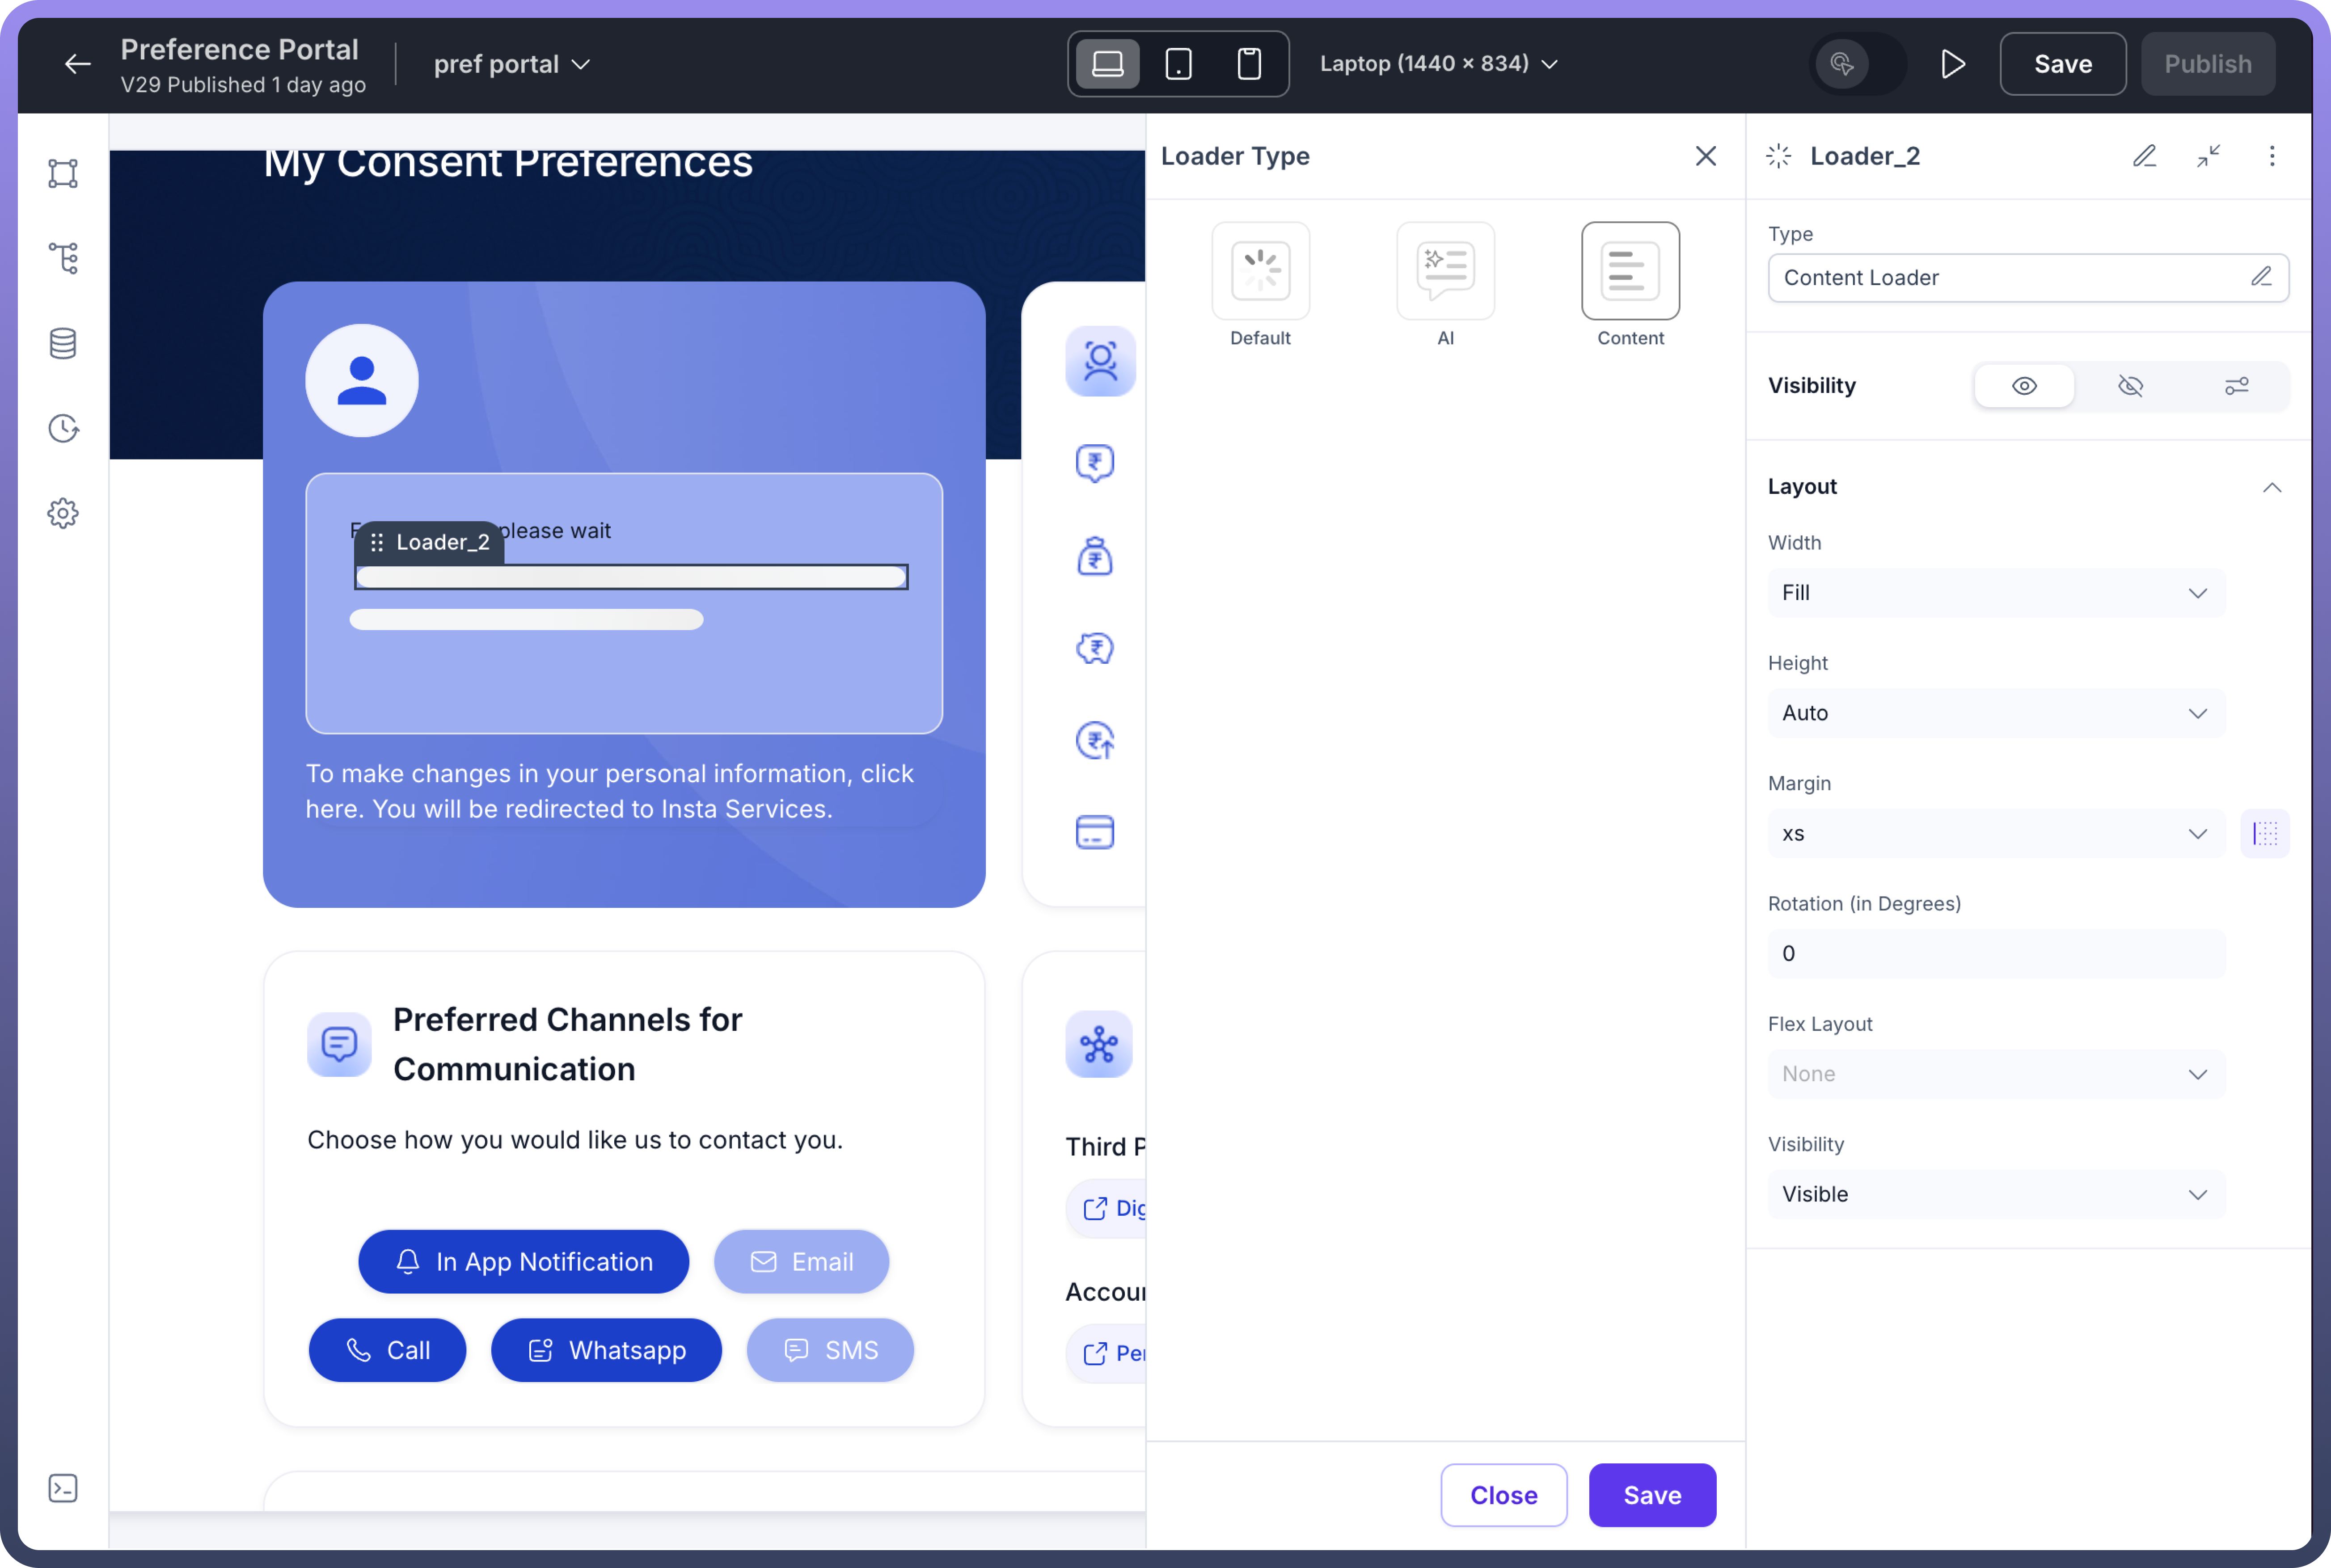Click the Loader_2 skeleton progress bar
This screenshot has width=2331, height=1568.
(630, 577)
